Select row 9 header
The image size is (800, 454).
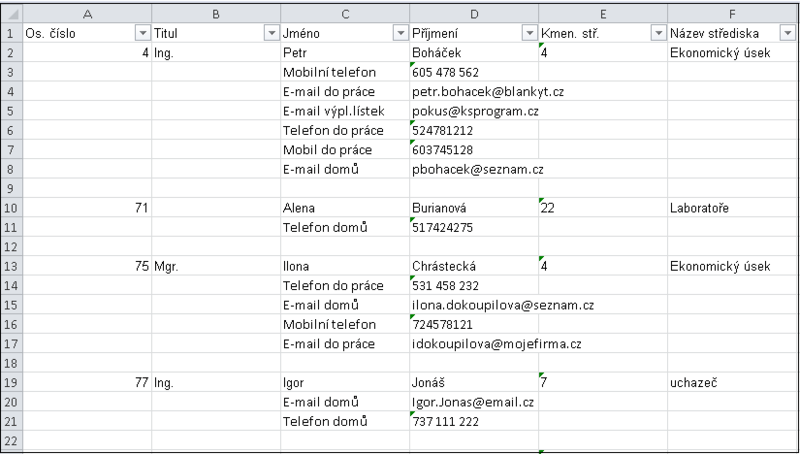tap(12, 188)
